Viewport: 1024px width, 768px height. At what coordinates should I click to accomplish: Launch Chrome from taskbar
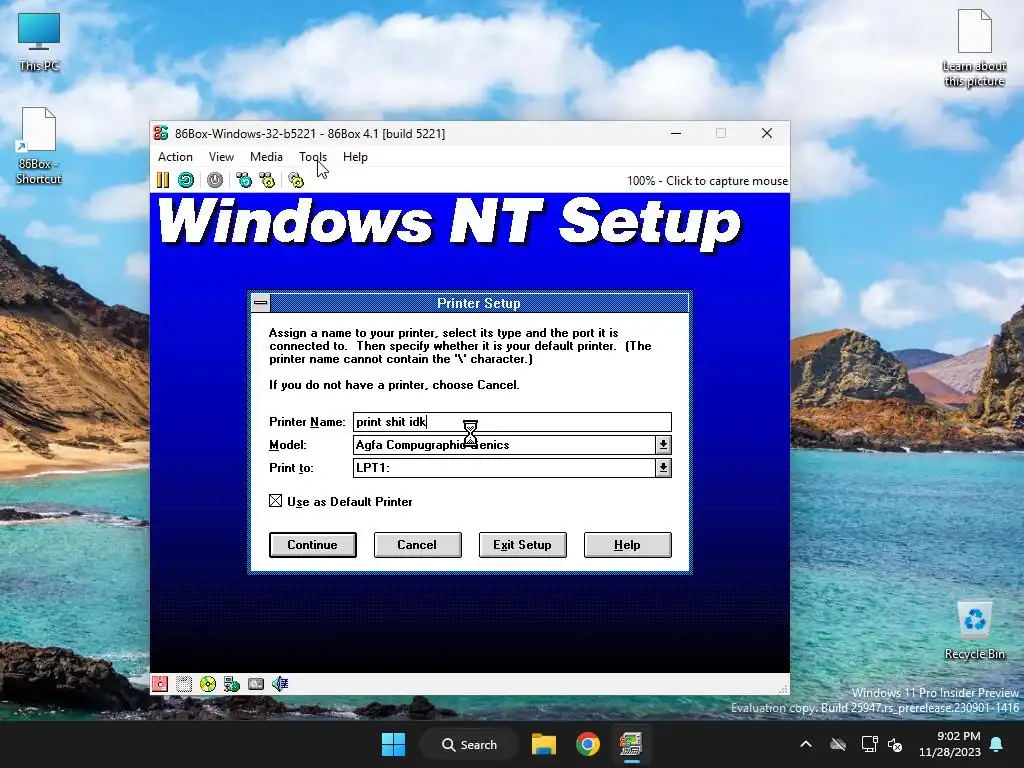point(588,744)
